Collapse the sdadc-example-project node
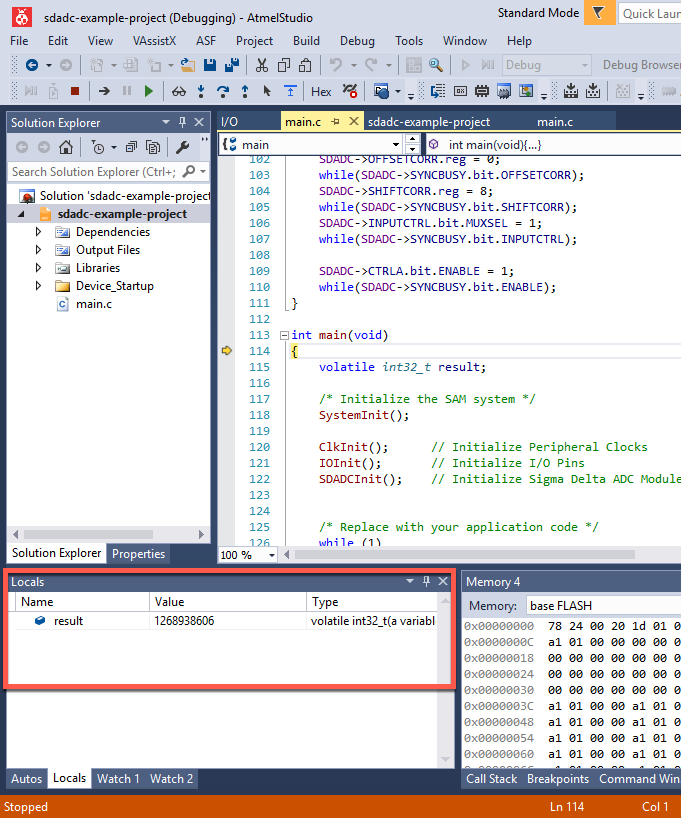 coord(21,214)
